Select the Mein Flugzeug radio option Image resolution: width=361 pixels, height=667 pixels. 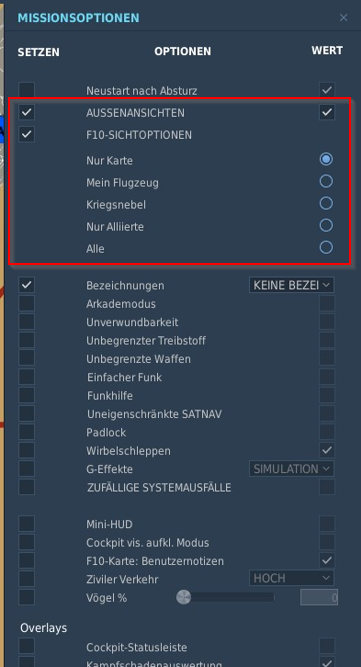pyautogui.click(x=326, y=181)
